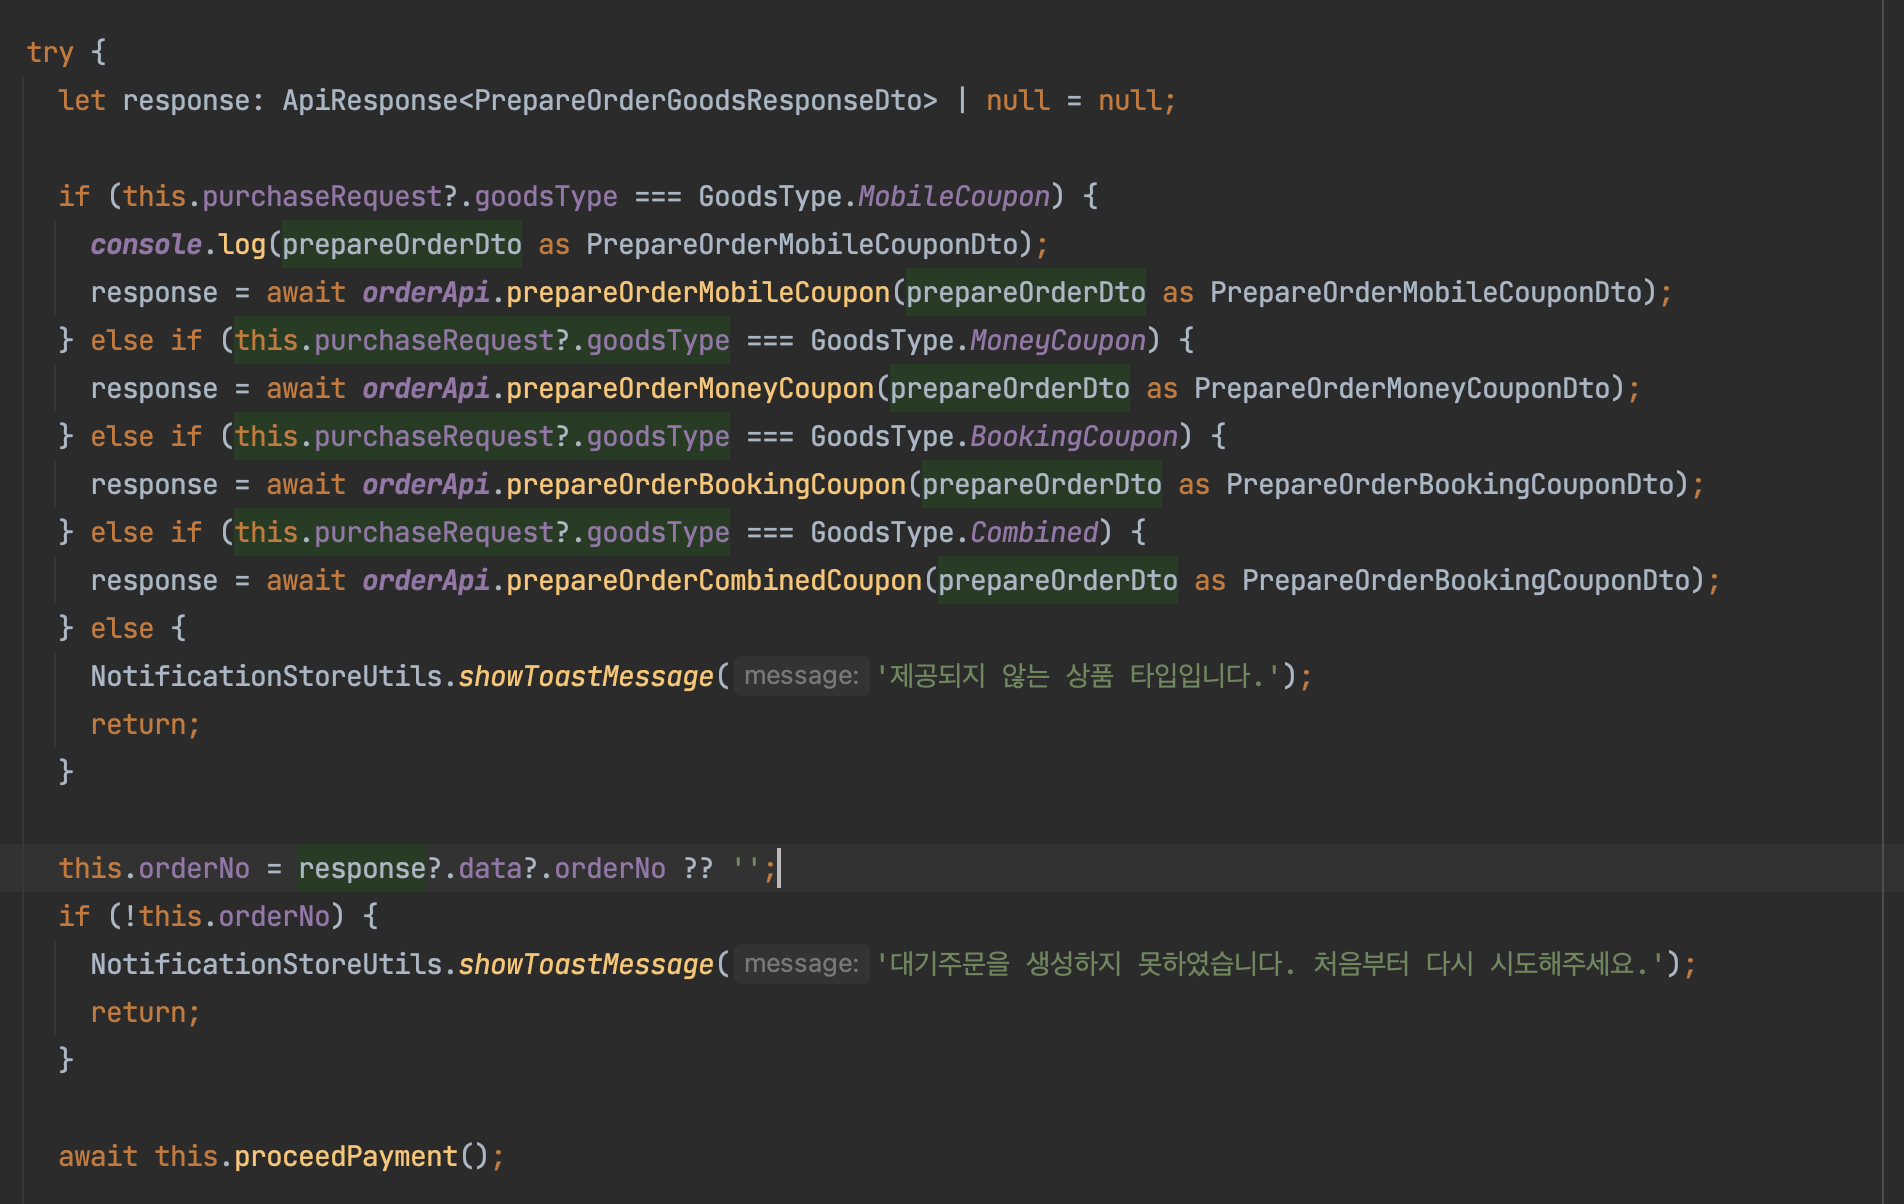1904x1204 pixels.
Task: Click the return statement in else block
Action: (145, 724)
